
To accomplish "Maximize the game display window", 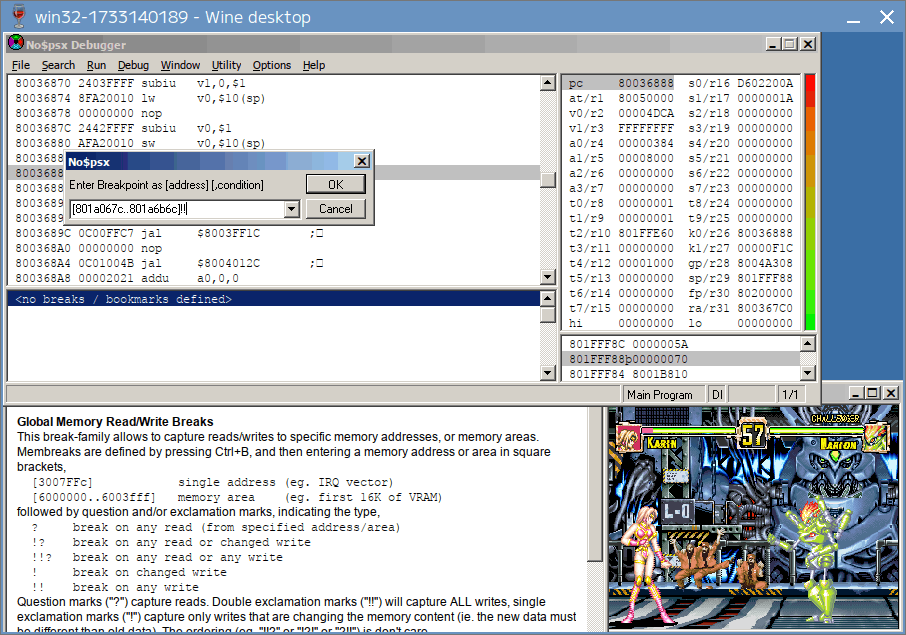I will (x=873, y=393).
